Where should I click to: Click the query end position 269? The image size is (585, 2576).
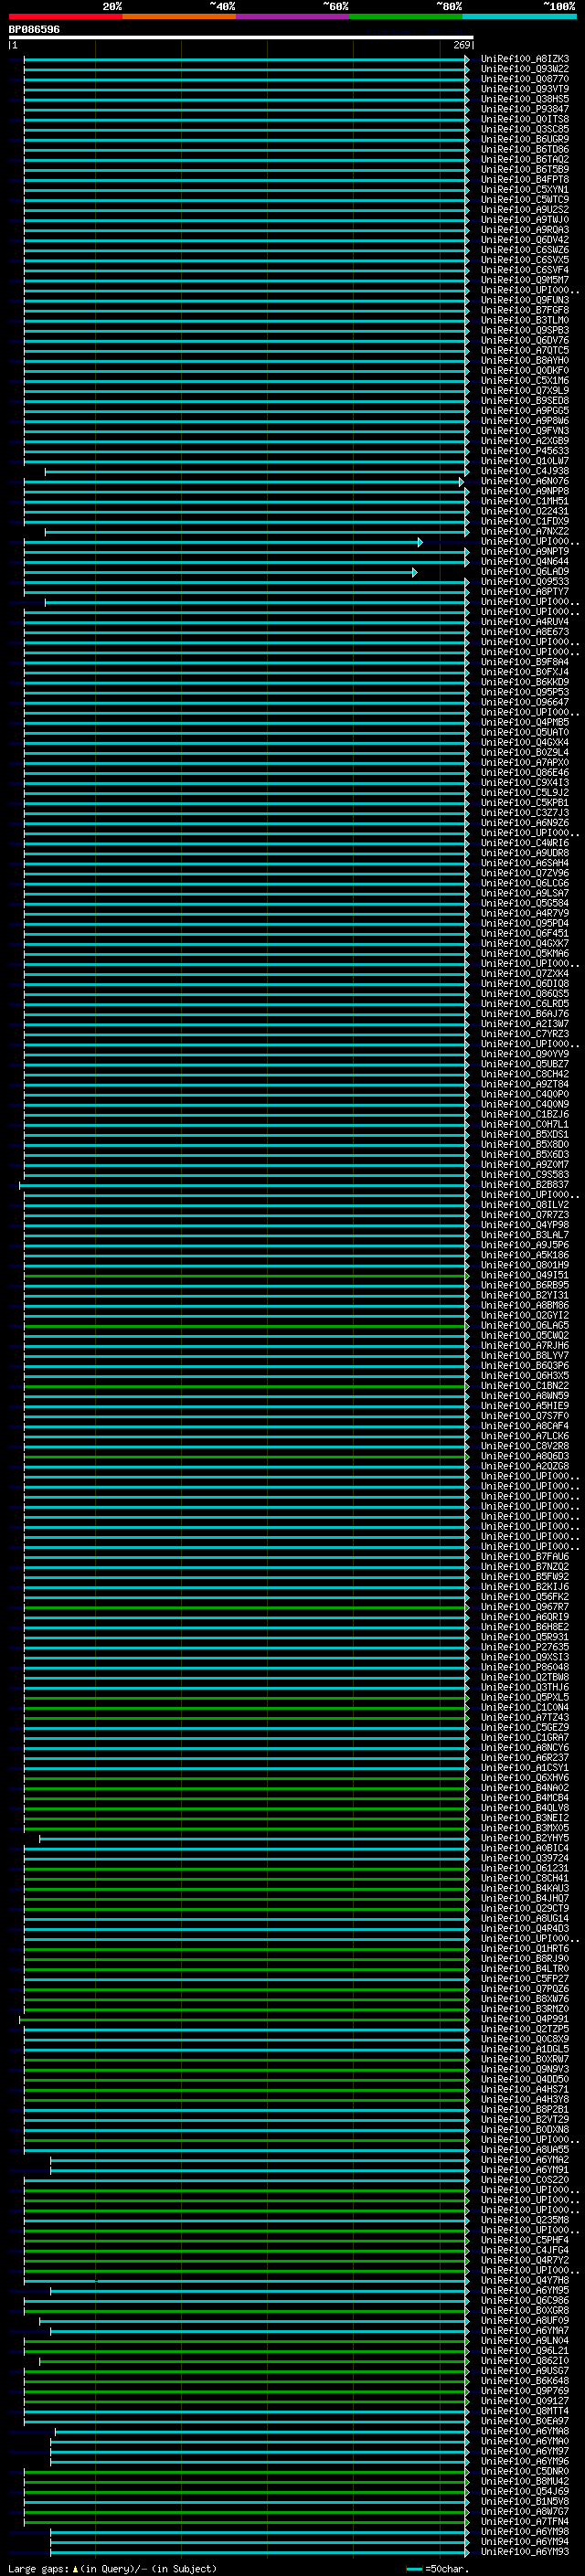[x=461, y=45]
